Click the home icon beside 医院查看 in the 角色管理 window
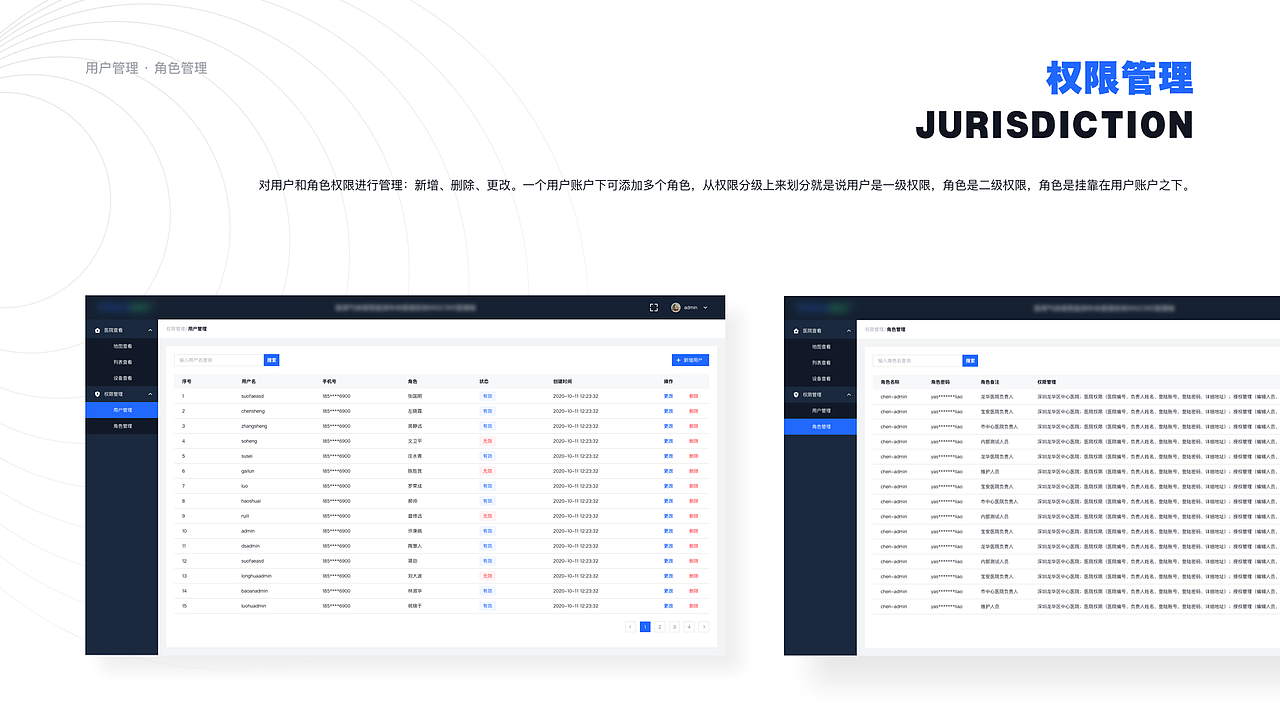Image resolution: width=1280 pixels, height=720 pixels. pyautogui.click(x=796, y=330)
